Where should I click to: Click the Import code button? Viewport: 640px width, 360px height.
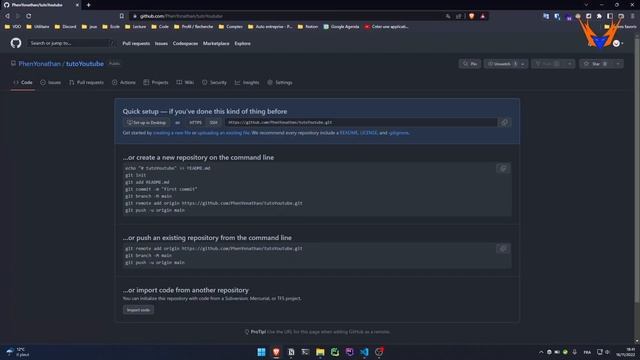[x=138, y=310]
